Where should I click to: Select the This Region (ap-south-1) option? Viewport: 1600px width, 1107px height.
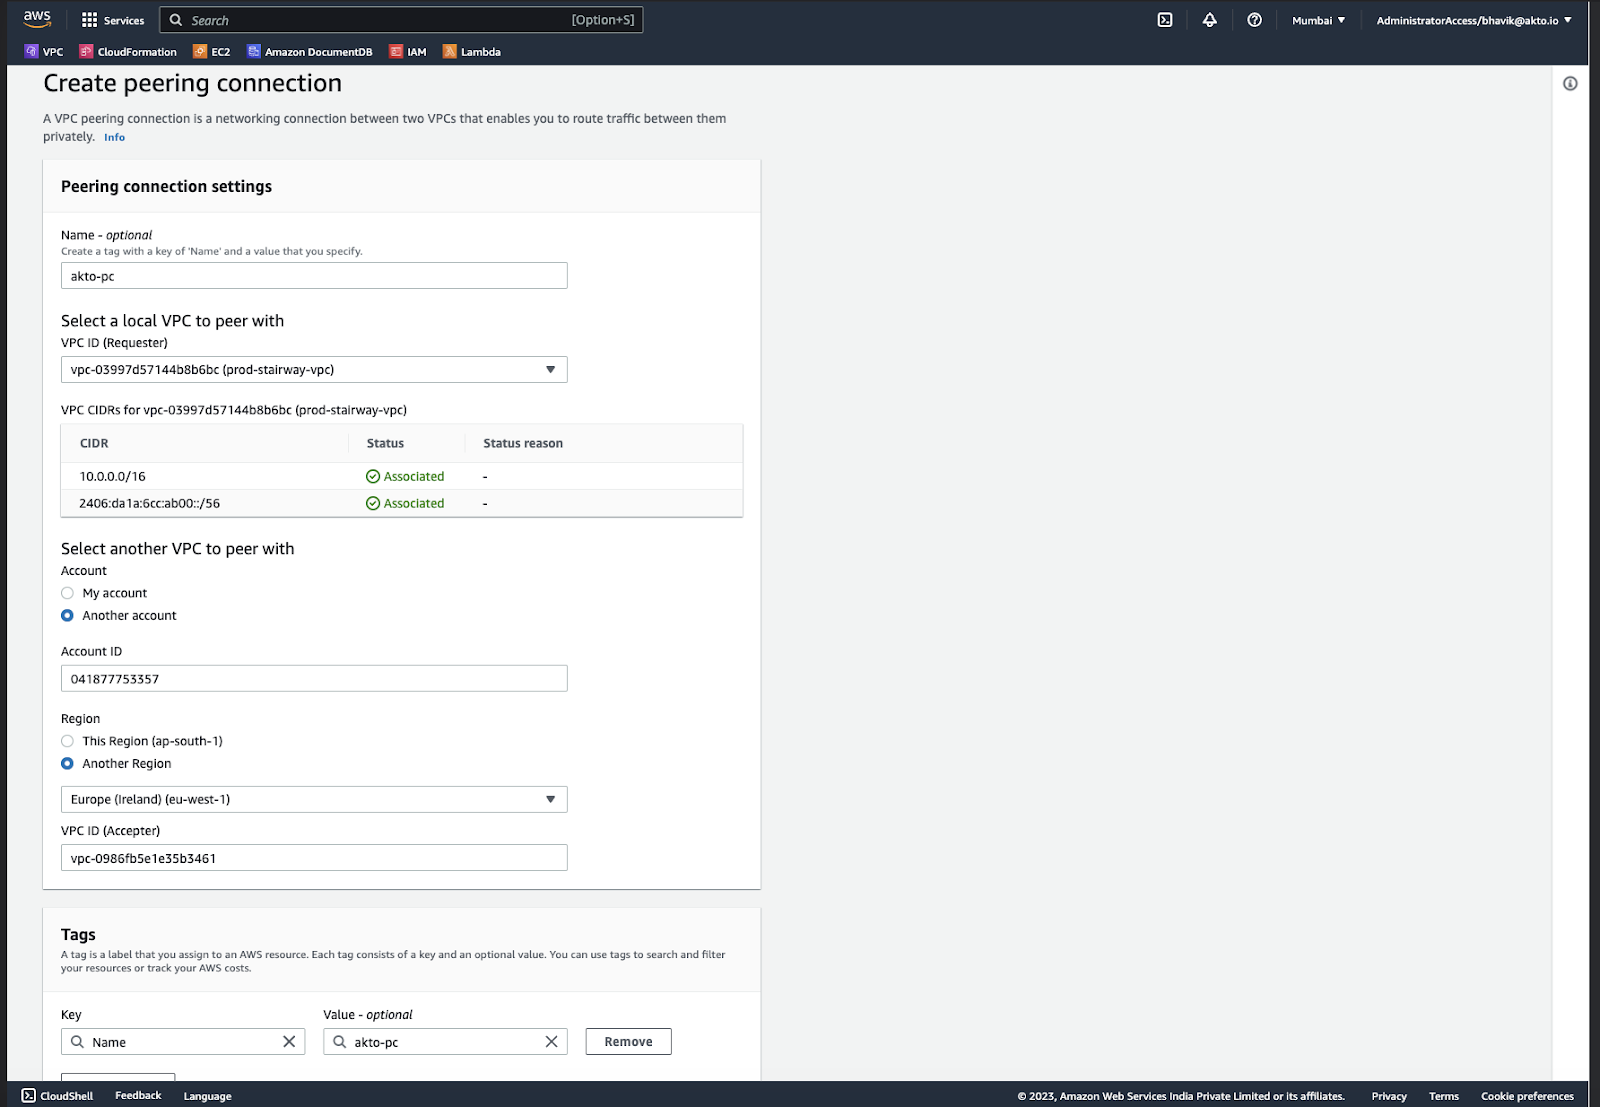pyautogui.click(x=68, y=741)
